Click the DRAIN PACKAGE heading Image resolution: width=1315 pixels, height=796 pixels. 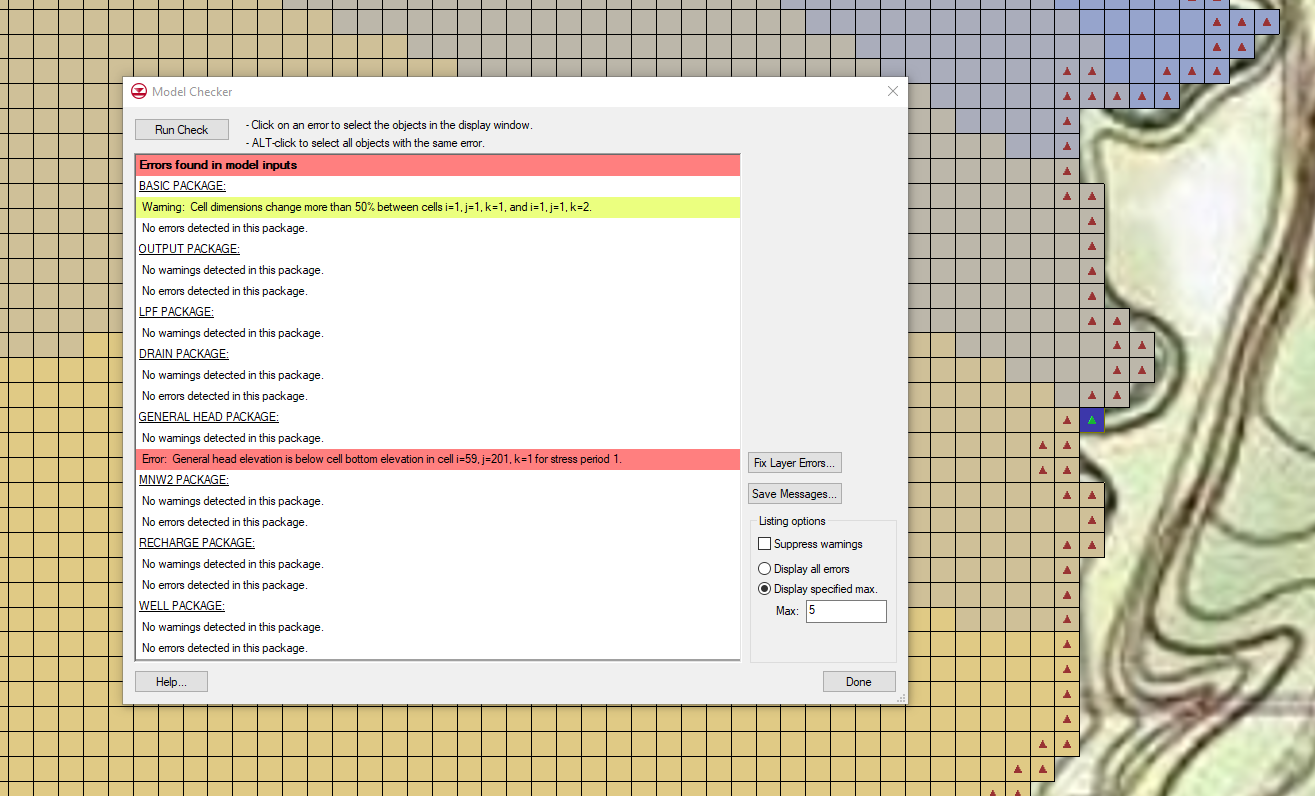coord(183,354)
